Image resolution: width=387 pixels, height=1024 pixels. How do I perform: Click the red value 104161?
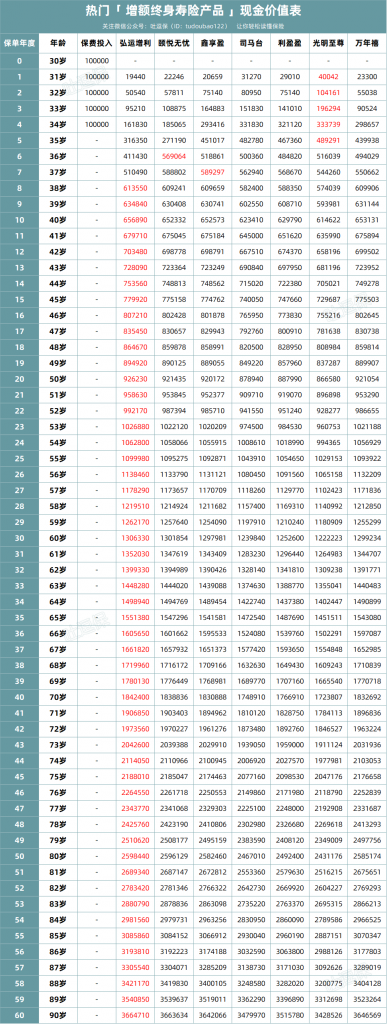[328, 92]
